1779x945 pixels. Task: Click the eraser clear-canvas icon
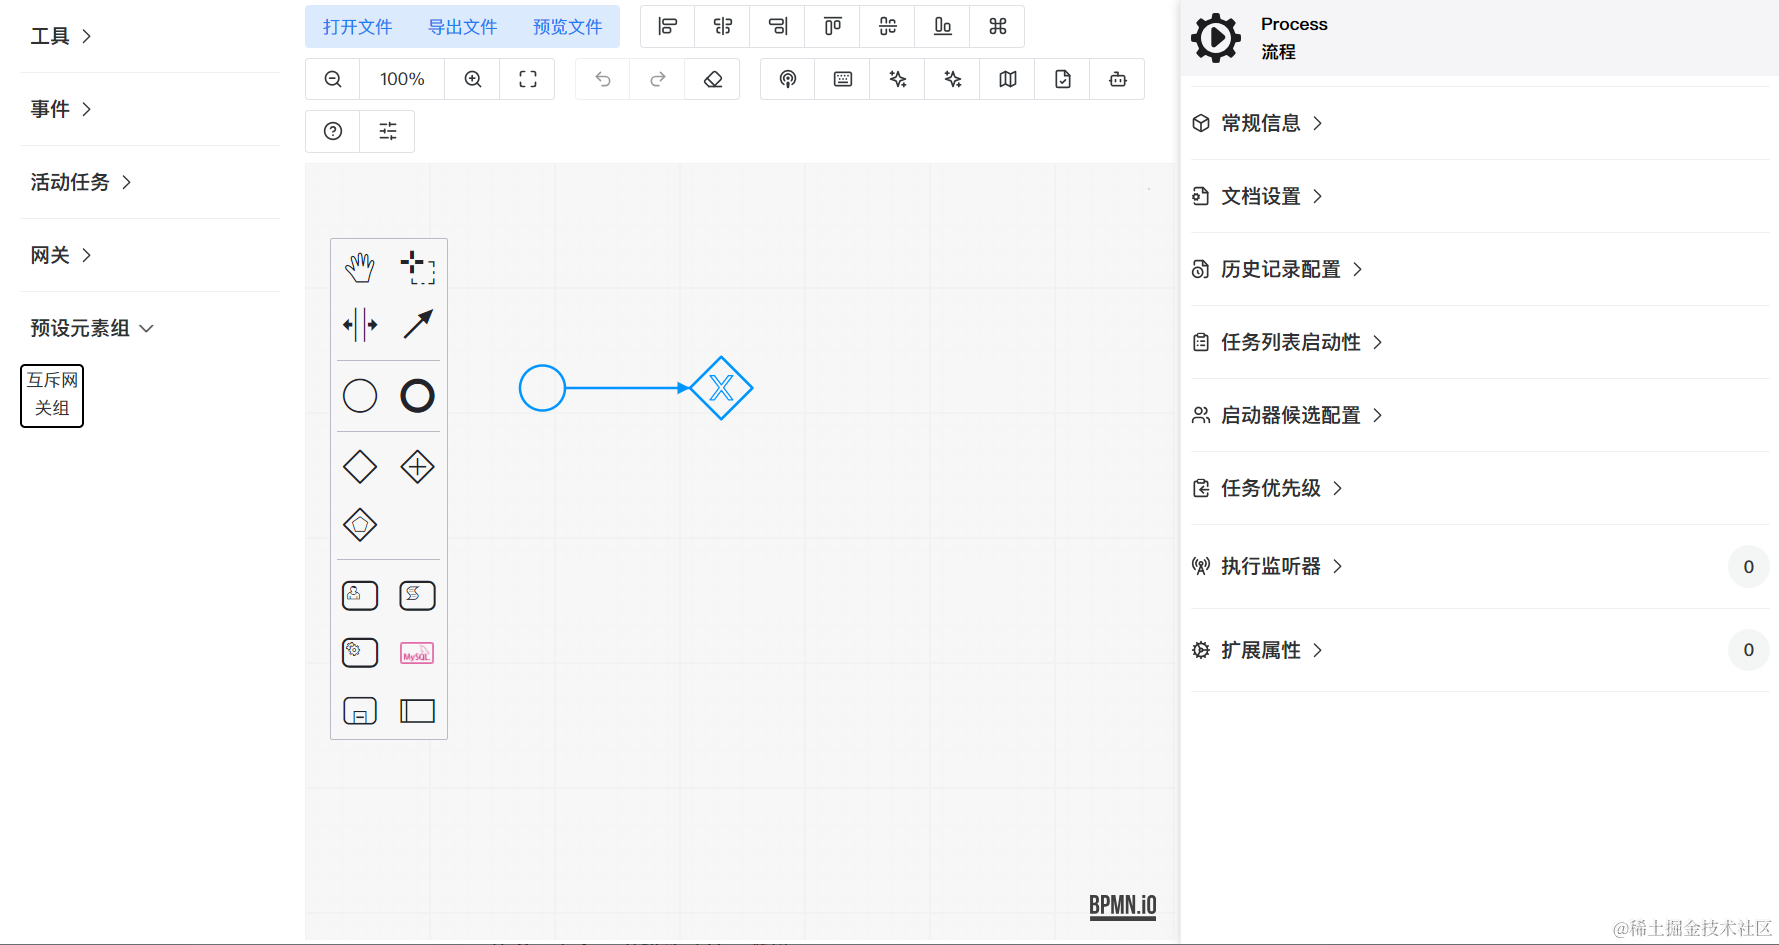[x=712, y=78]
